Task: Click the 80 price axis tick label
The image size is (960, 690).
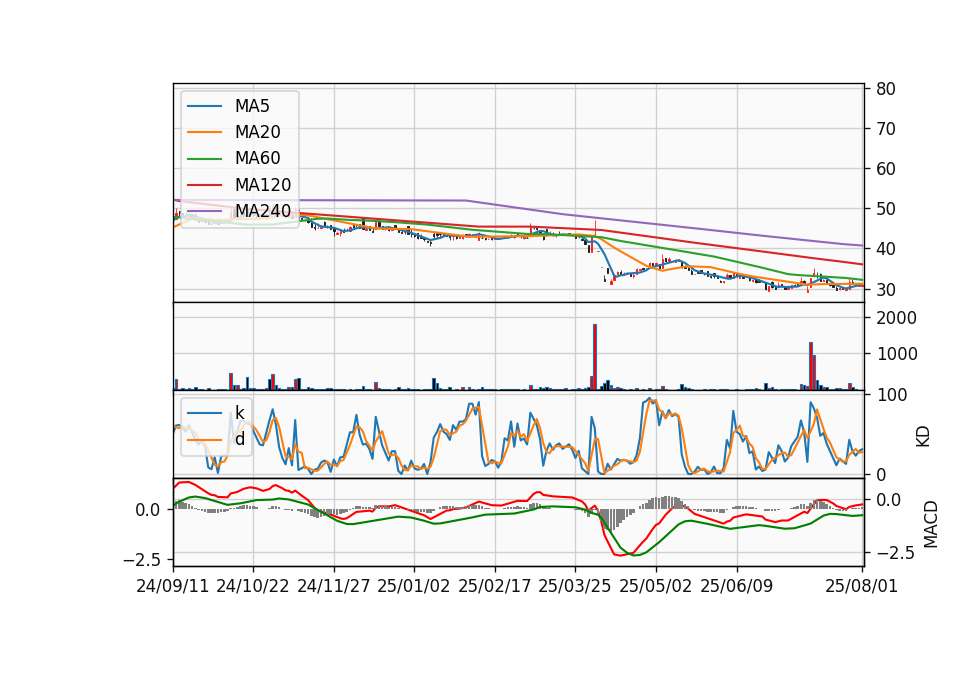Action: [885, 89]
